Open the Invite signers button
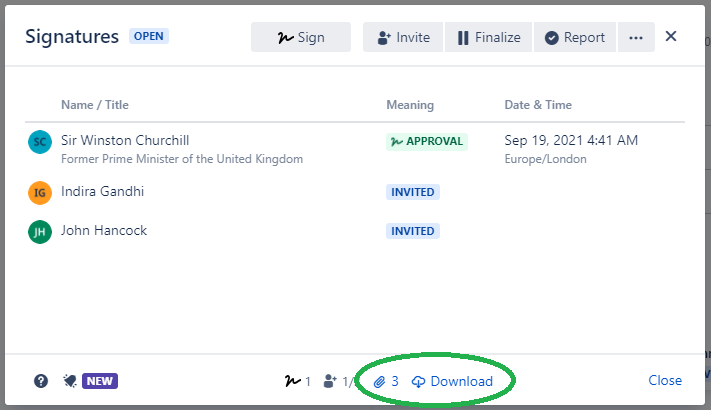Viewport: 711px width, 410px height. coord(402,37)
